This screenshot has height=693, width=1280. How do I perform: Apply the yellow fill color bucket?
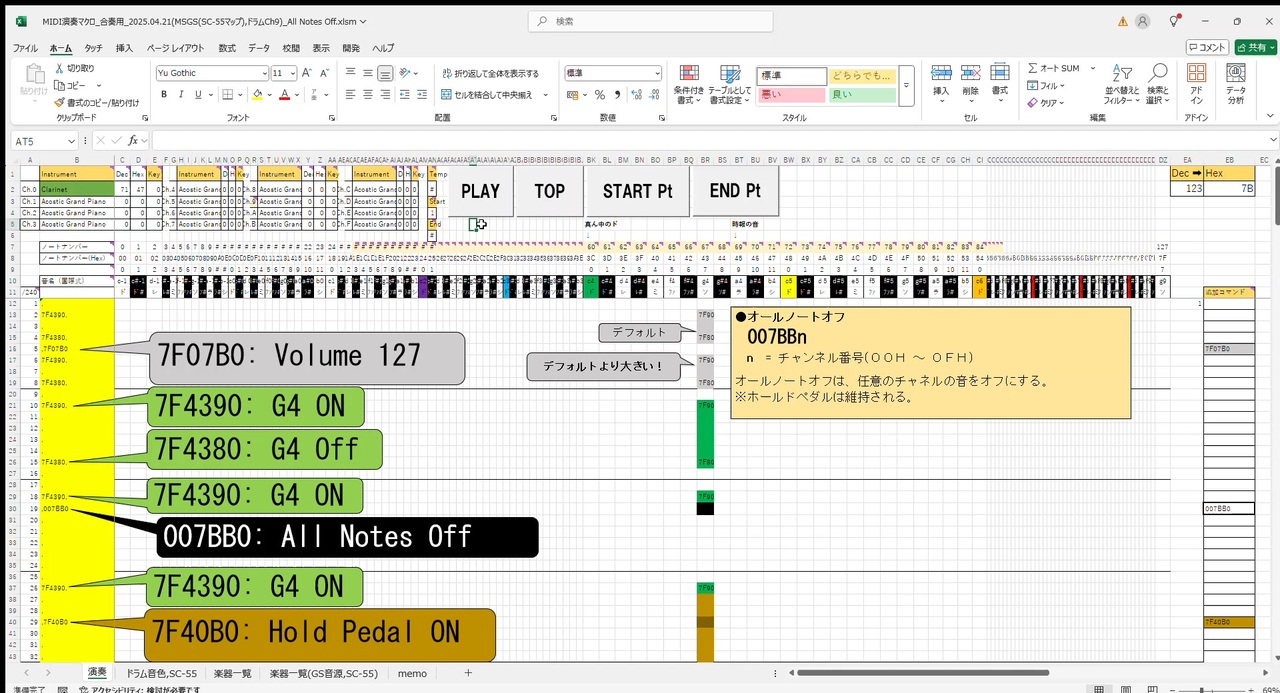[x=257, y=95]
